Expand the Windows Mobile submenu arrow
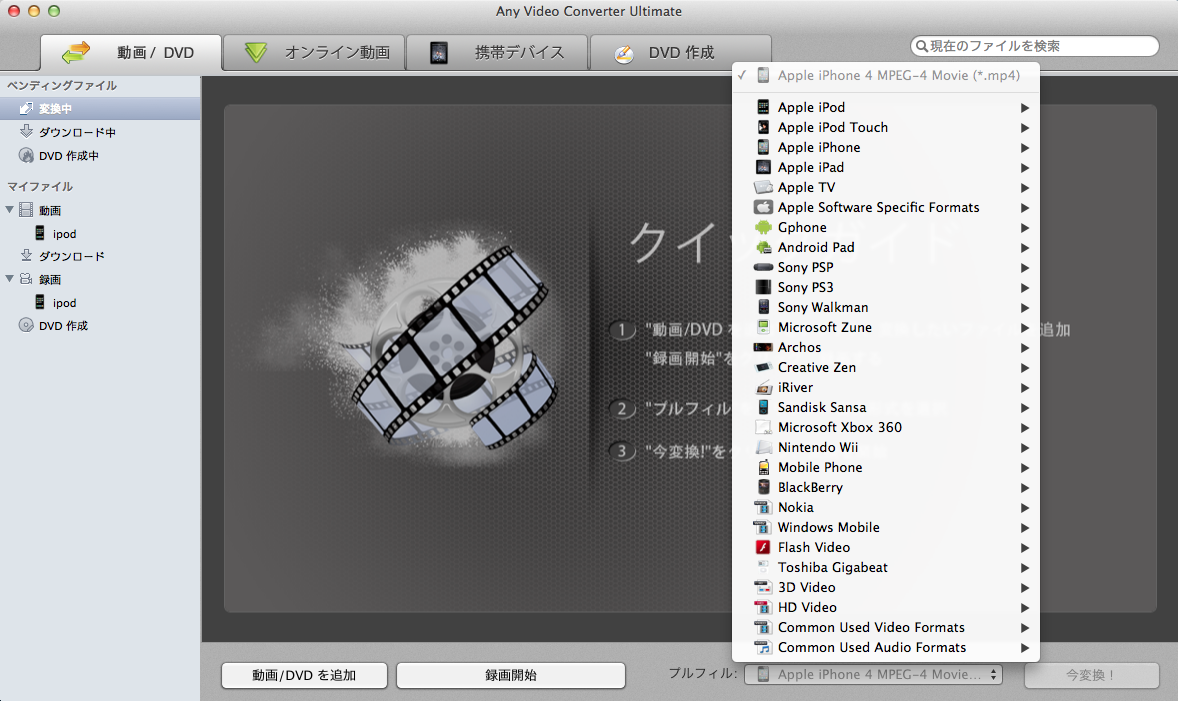 pos(1025,527)
